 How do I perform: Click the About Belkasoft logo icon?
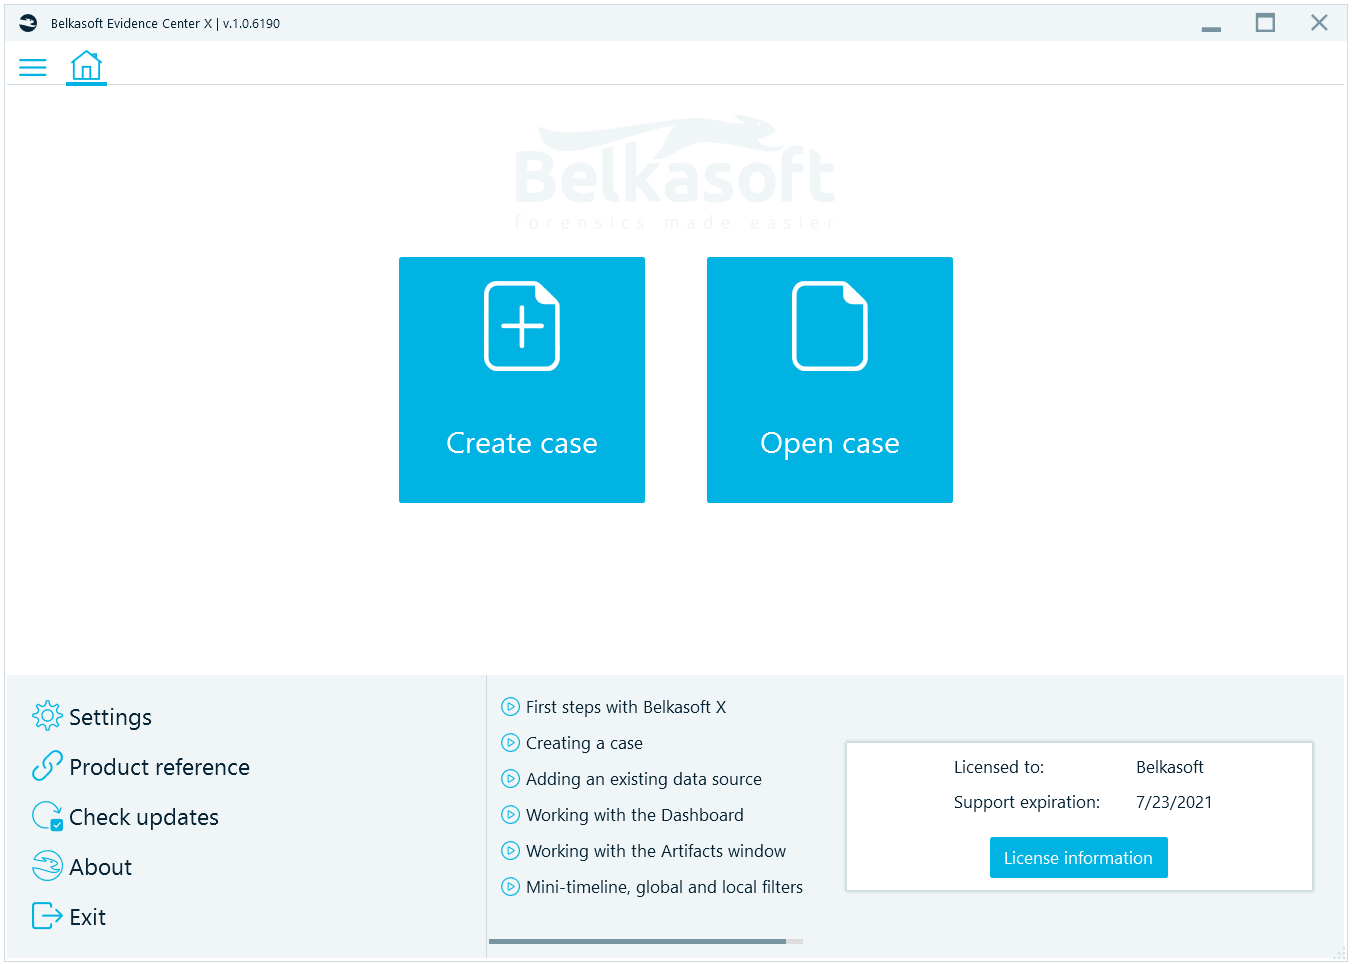(x=47, y=866)
